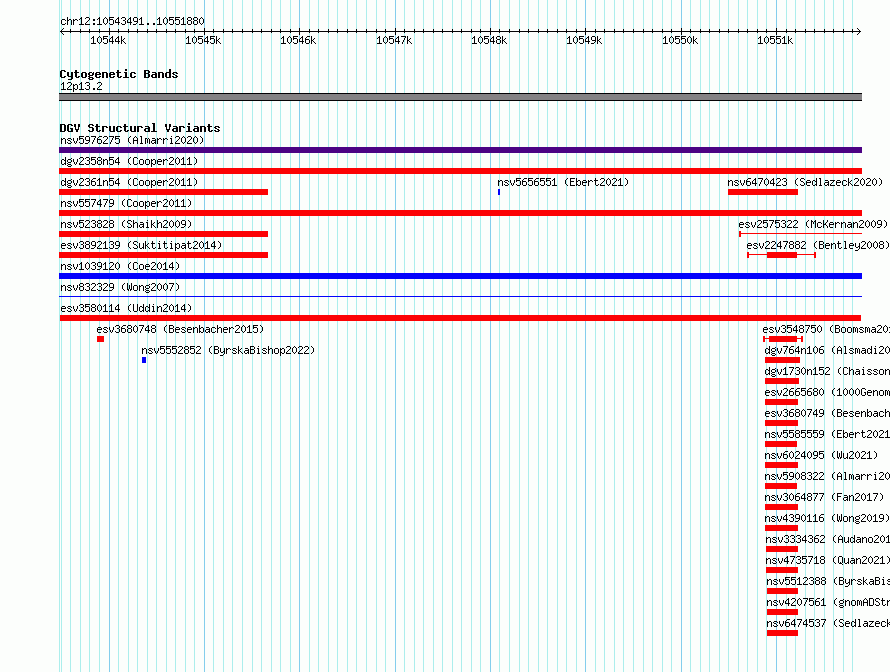Select esv3680748 (Besenbacher2015) label
The image size is (890, 672).
[180, 329]
